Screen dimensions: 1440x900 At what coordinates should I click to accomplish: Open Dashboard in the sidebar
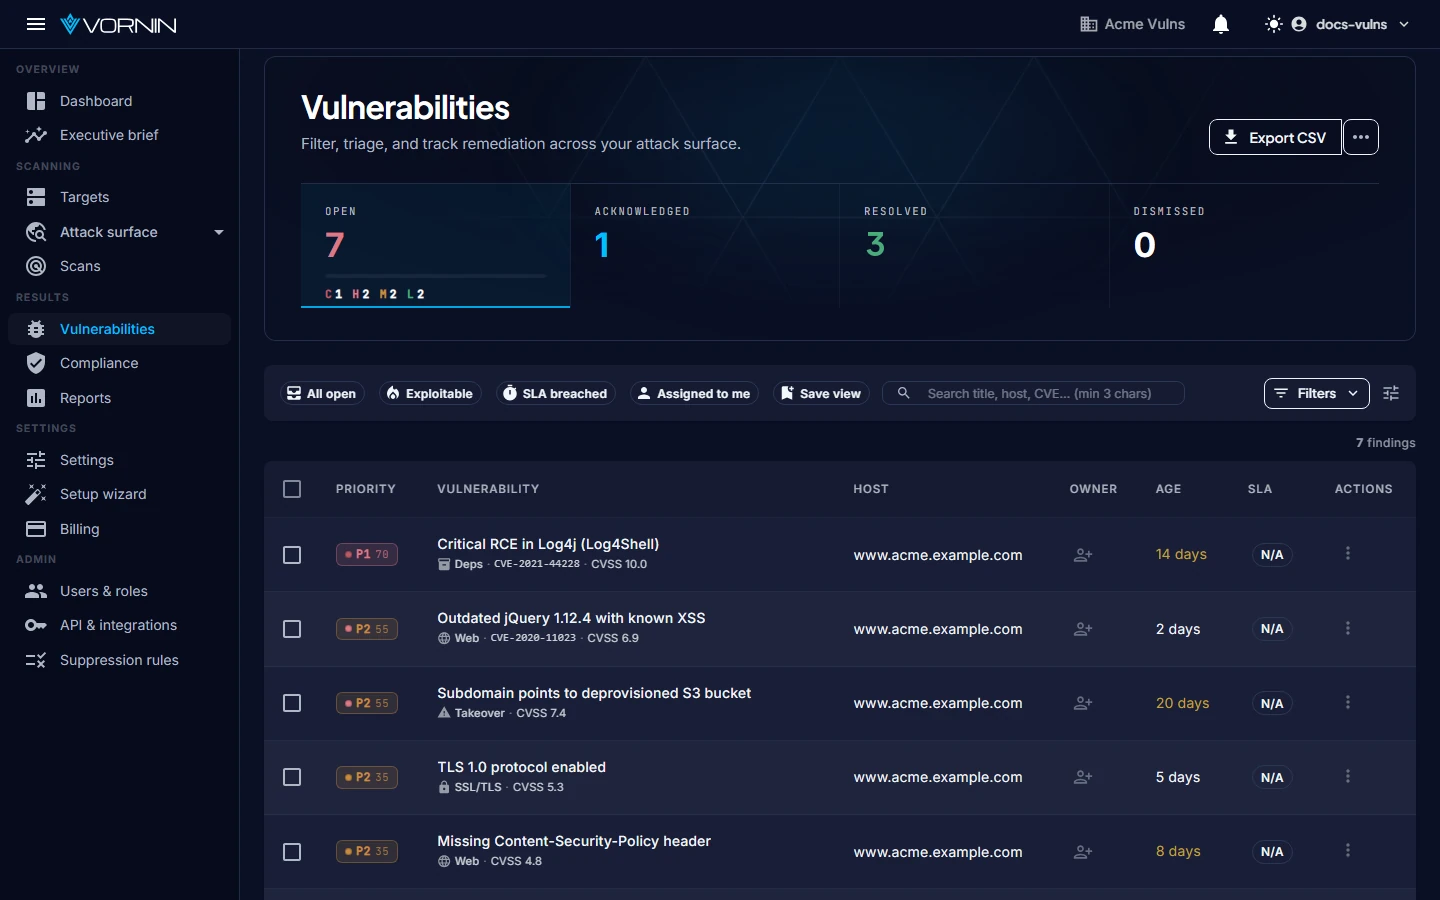(120, 101)
